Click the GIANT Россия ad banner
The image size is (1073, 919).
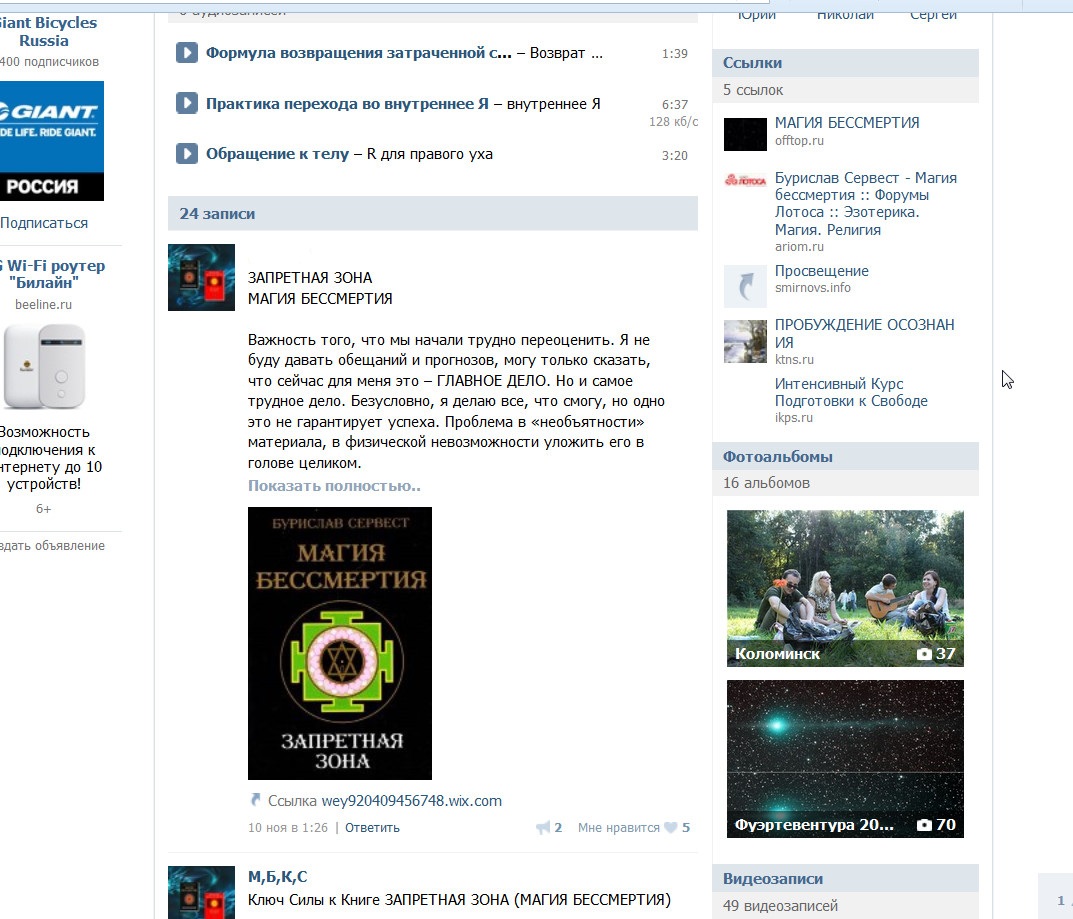(52, 141)
